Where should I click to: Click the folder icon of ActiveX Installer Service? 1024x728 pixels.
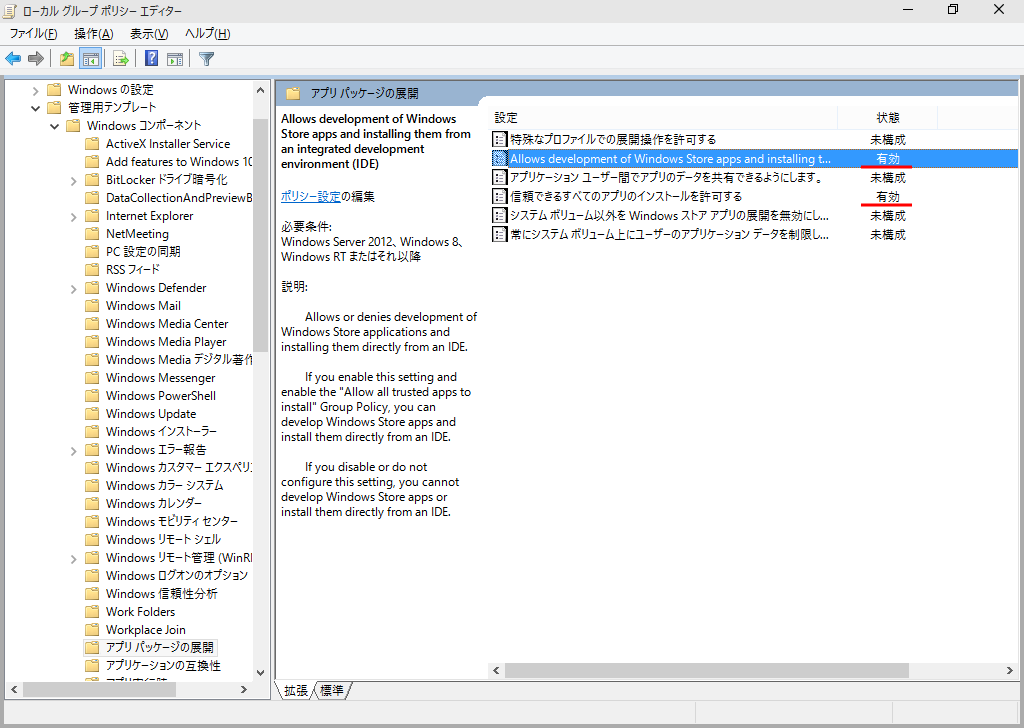[x=93, y=144]
